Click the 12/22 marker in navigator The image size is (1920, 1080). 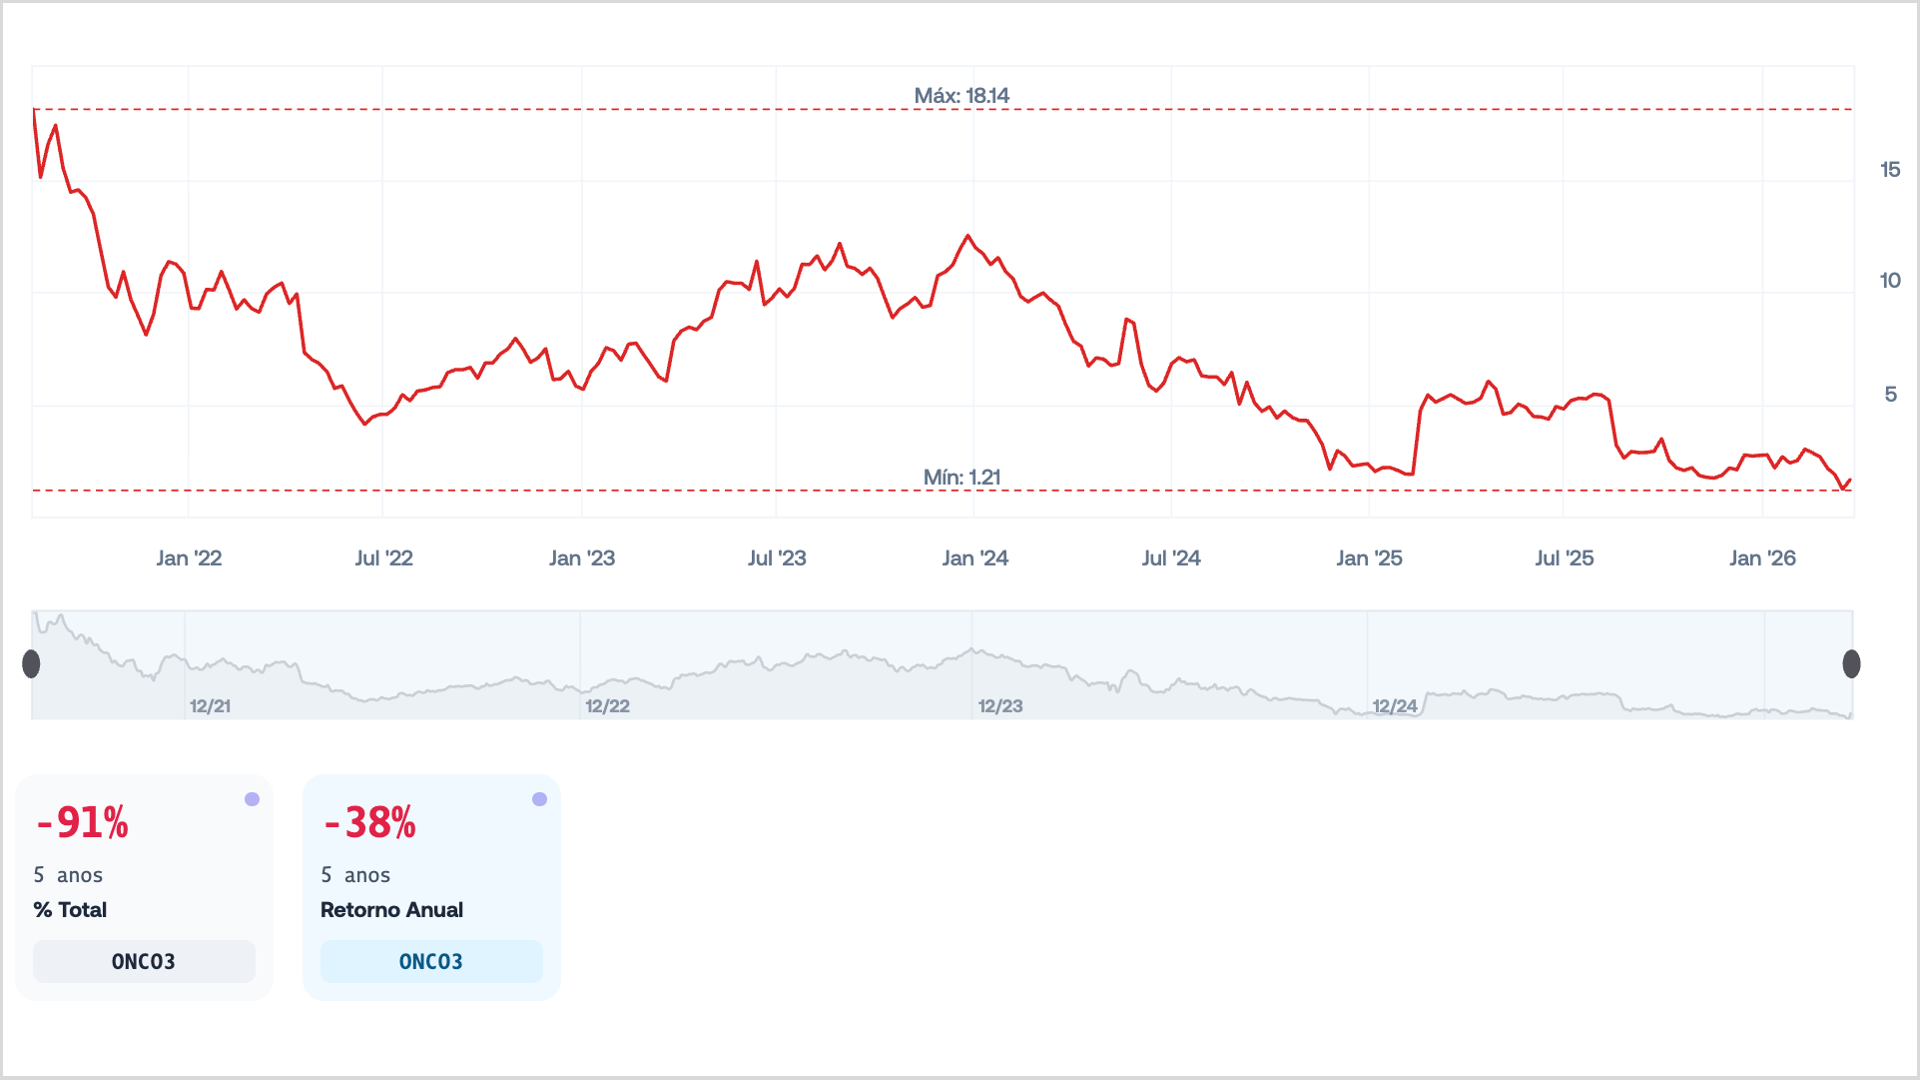[607, 706]
